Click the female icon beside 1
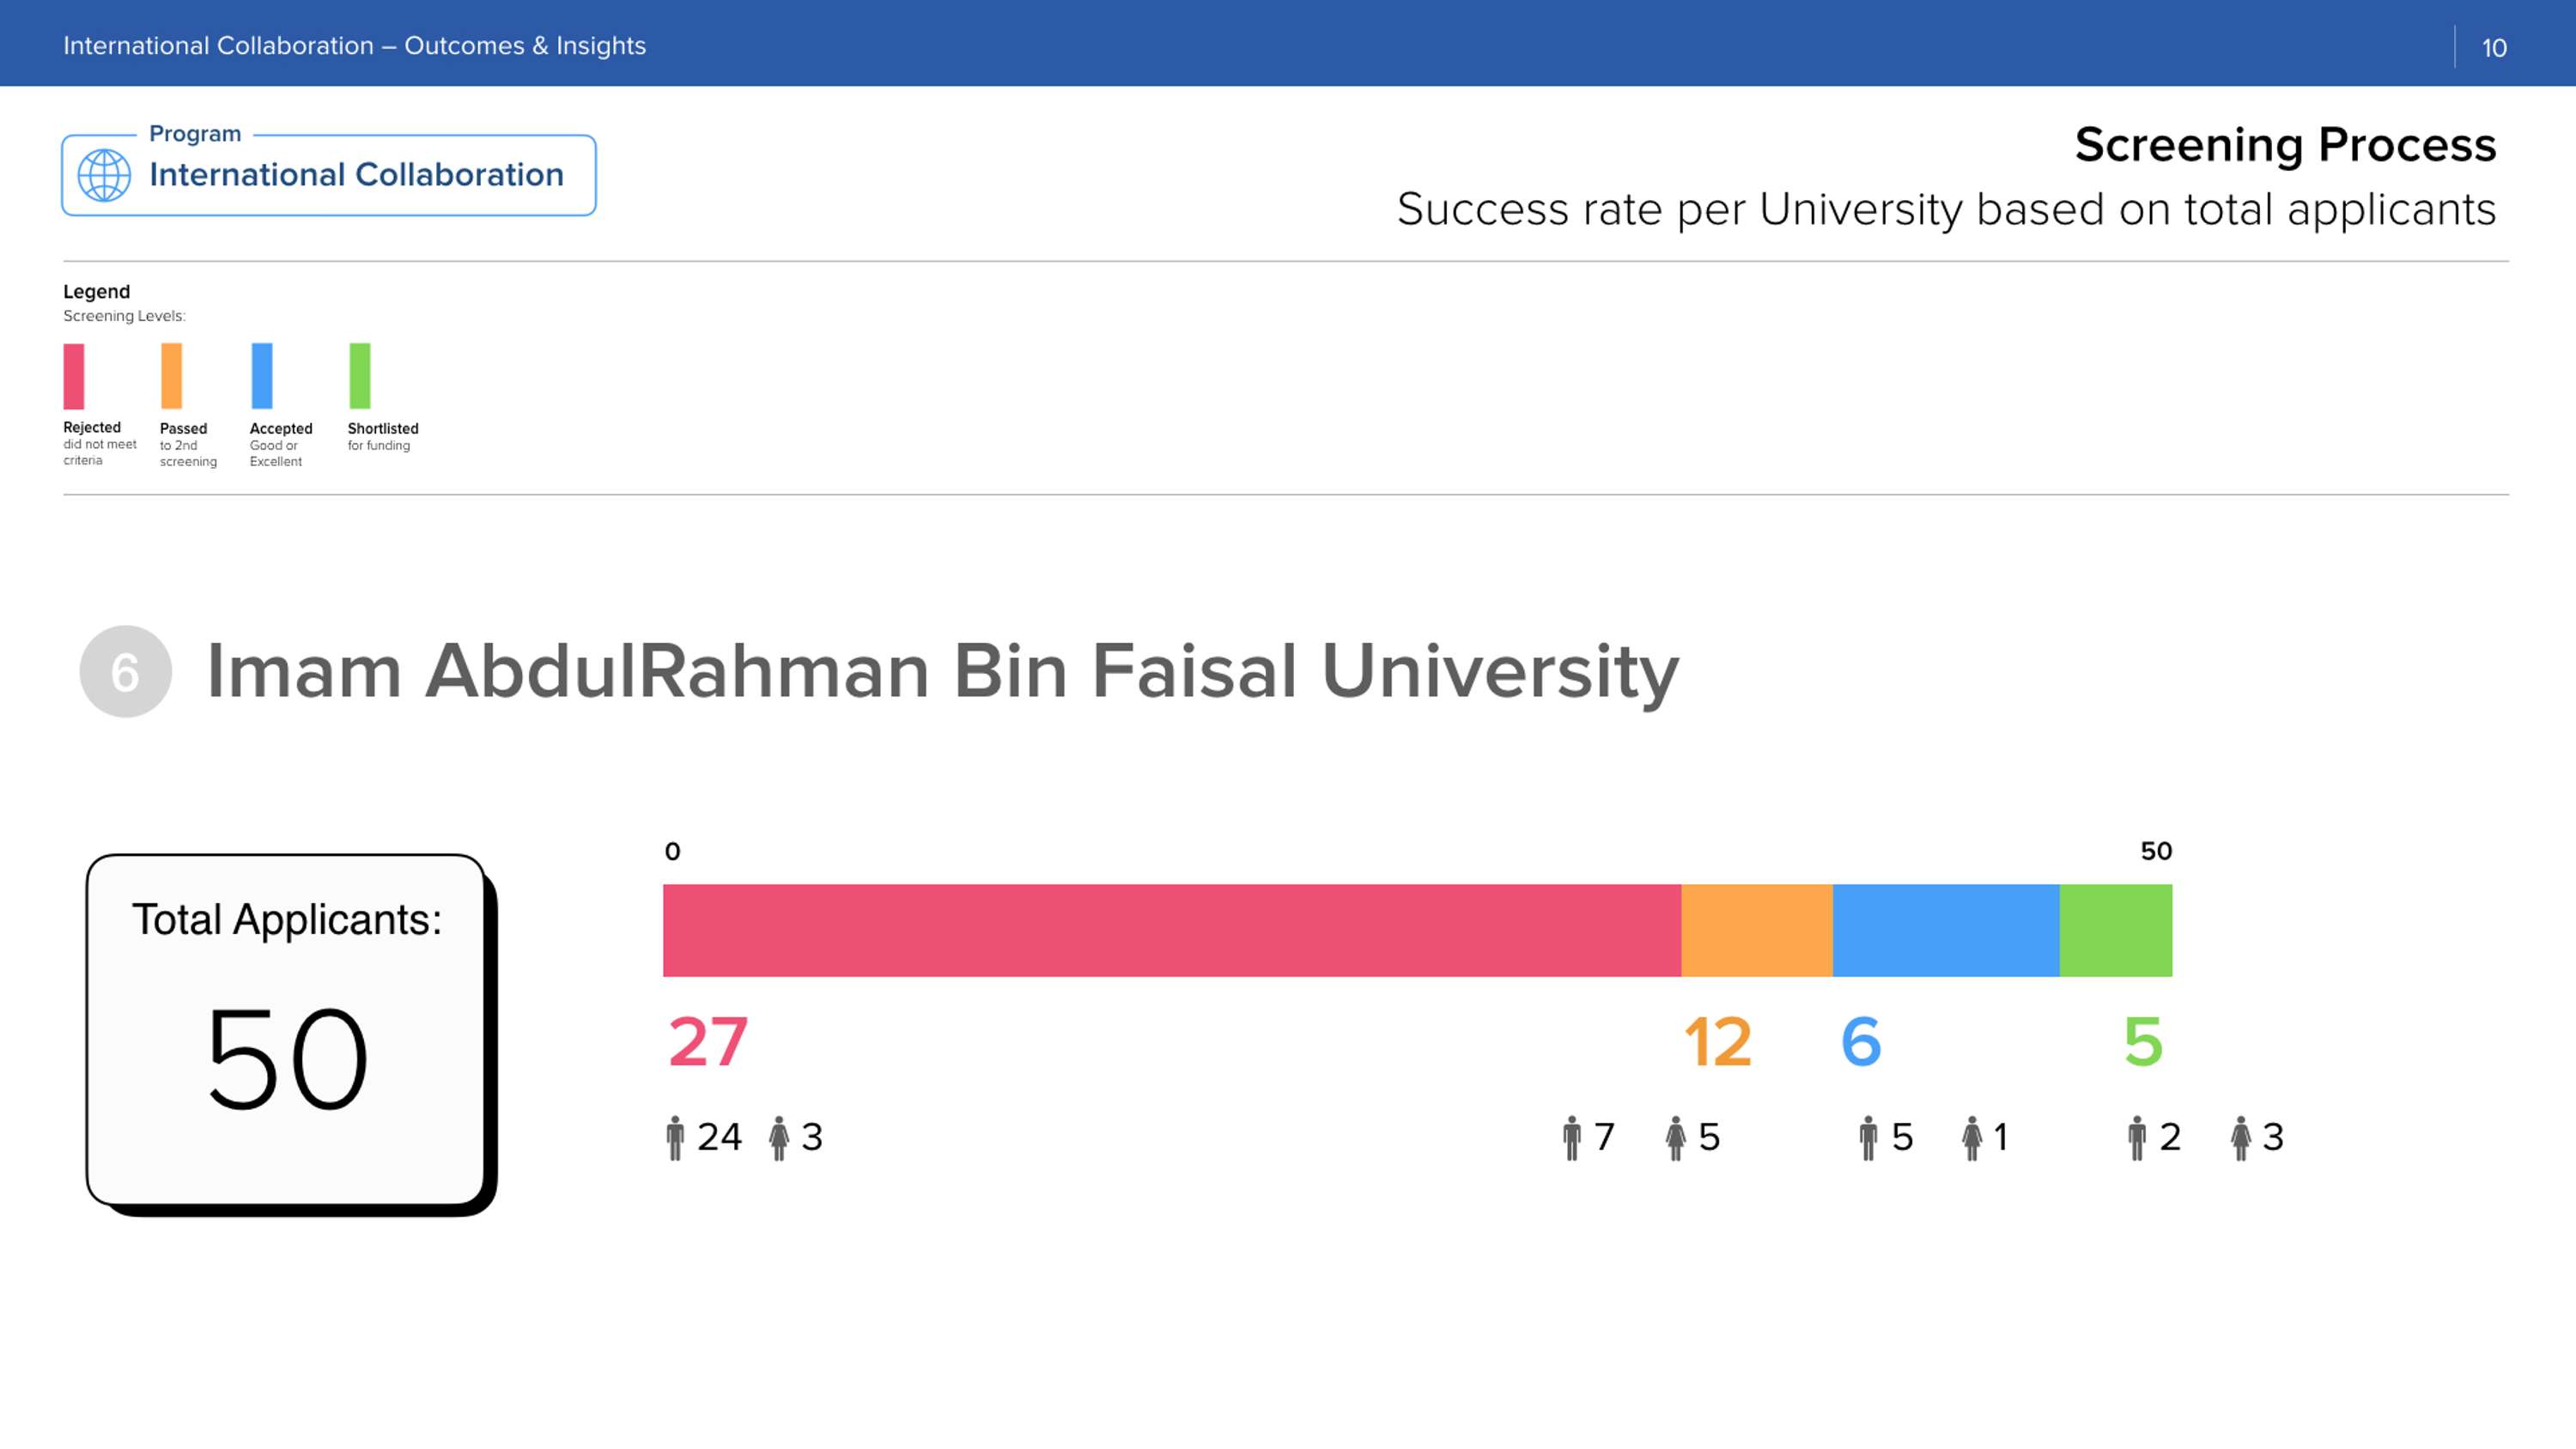The height and width of the screenshot is (1449, 2576). [x=1972, y=1138]
